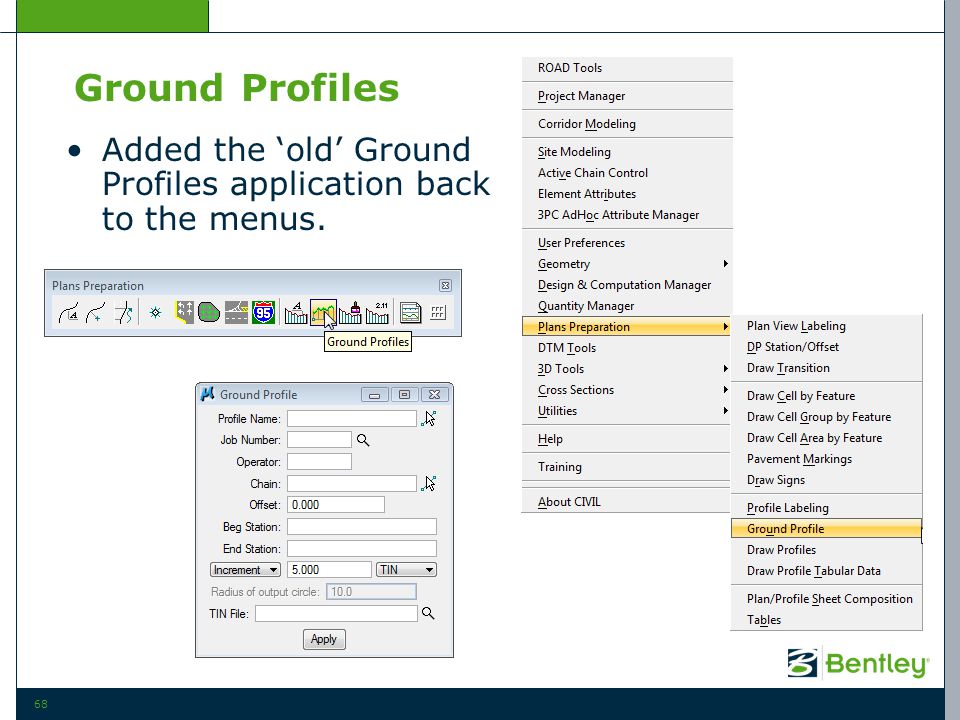This screenshot has width=960, height=720.
Task: Choose DTM Tools in the menu
Action: point(627,348)
